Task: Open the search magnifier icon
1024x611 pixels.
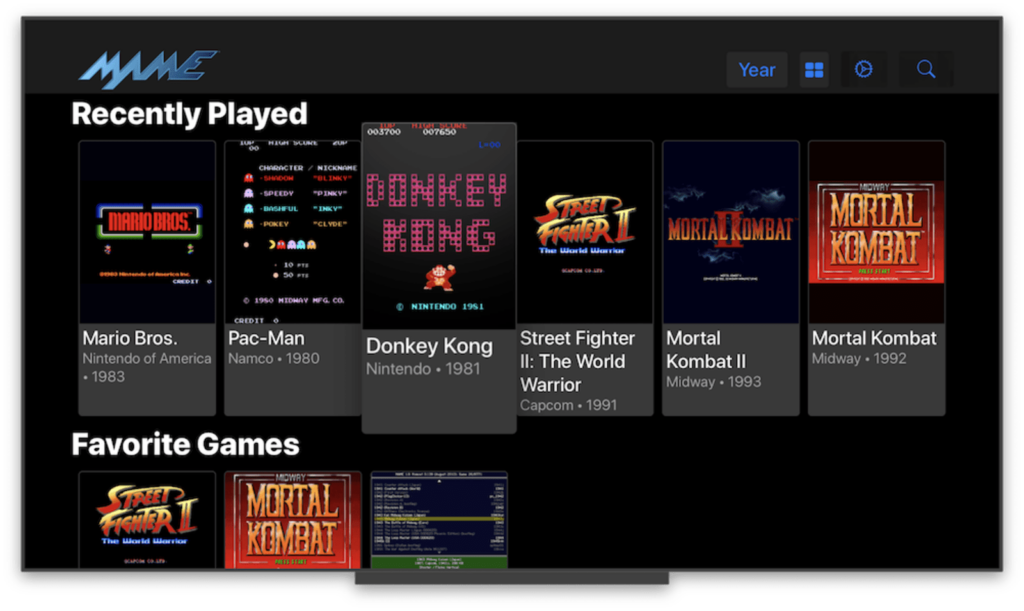Action: point(925,69)
